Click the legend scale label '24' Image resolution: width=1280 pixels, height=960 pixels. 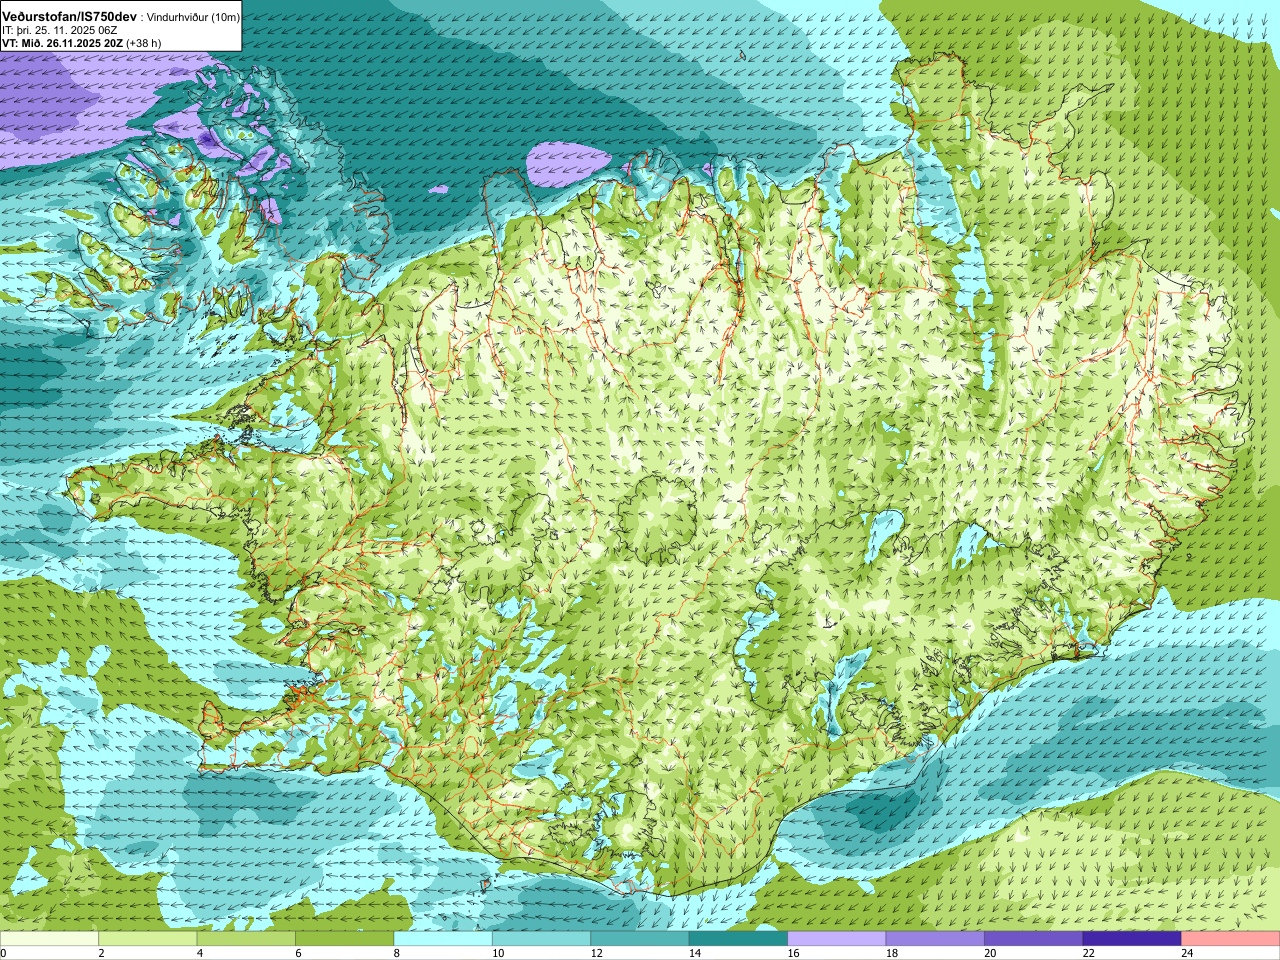point(1187,953)
